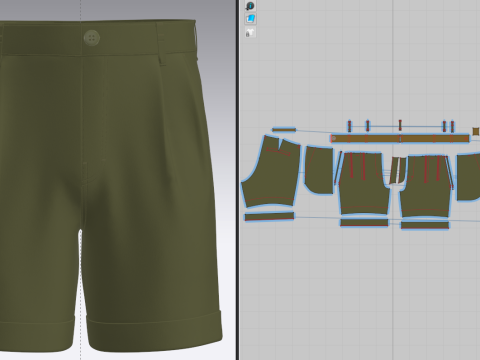Select the leftmost belt loop above waistband
This screenshot has width=480, height=360.
(x=349, y=126)
